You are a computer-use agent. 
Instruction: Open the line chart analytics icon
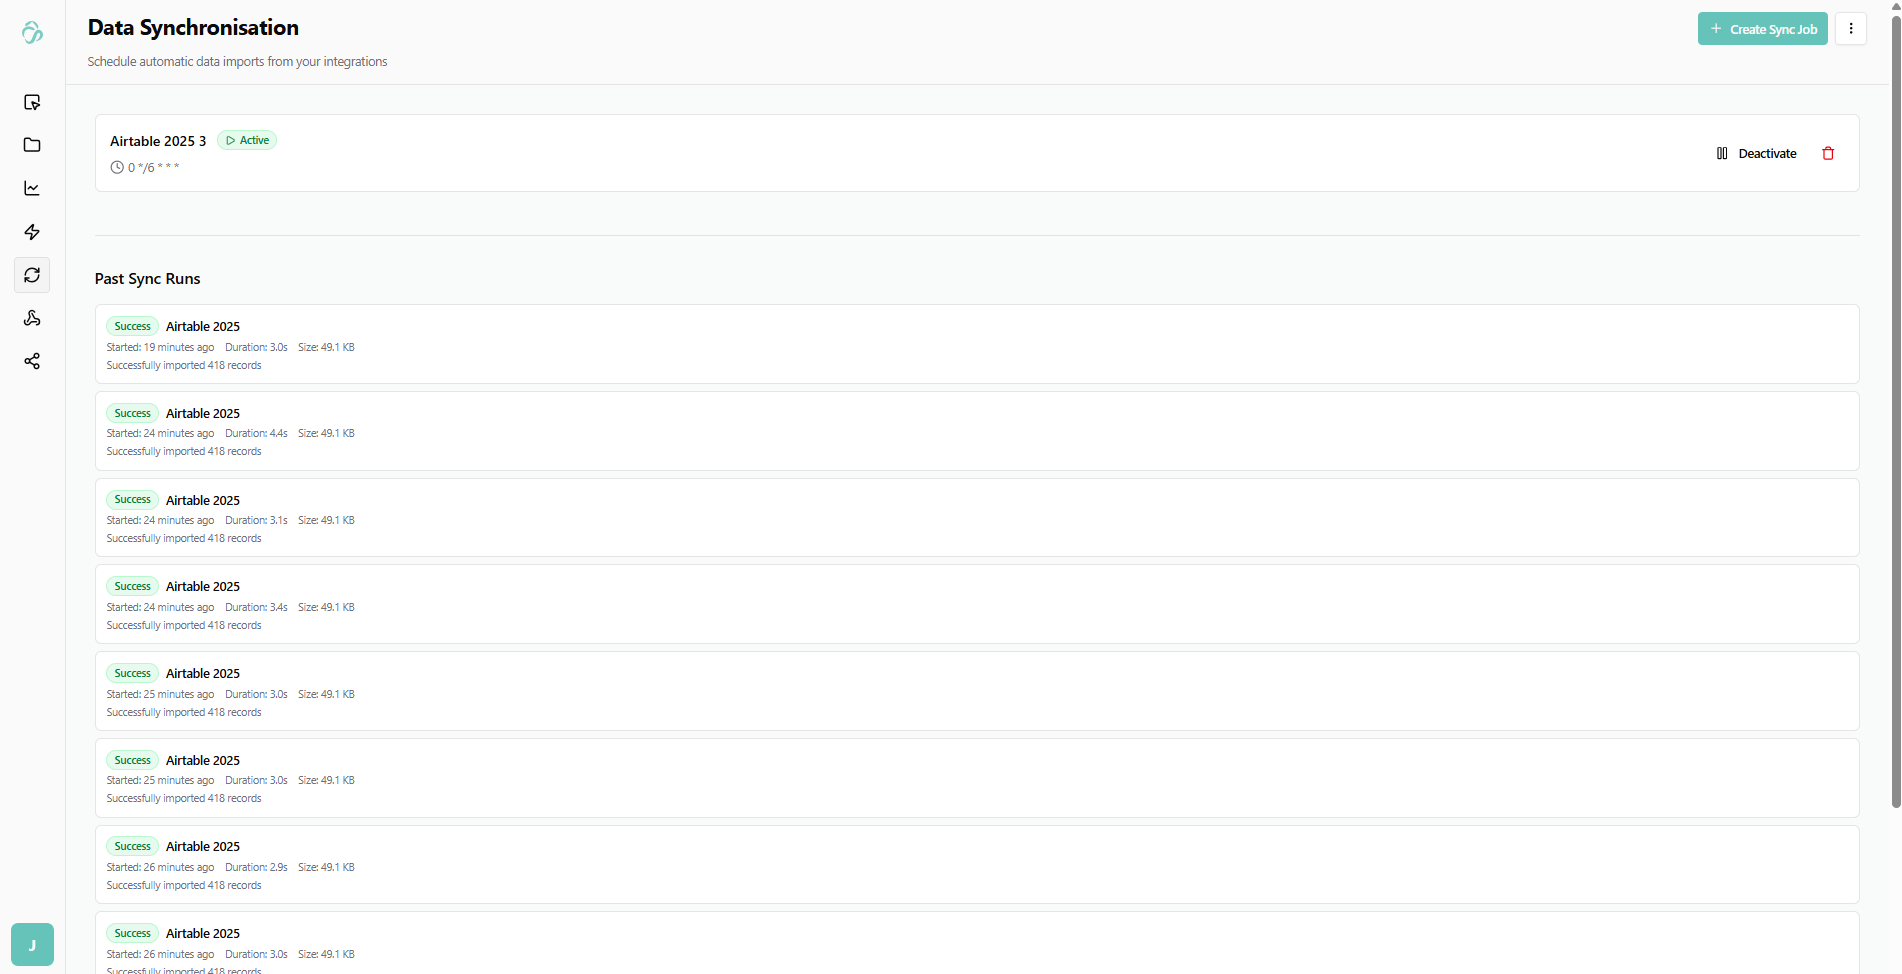pyautogui.click(x=32, y=188)
